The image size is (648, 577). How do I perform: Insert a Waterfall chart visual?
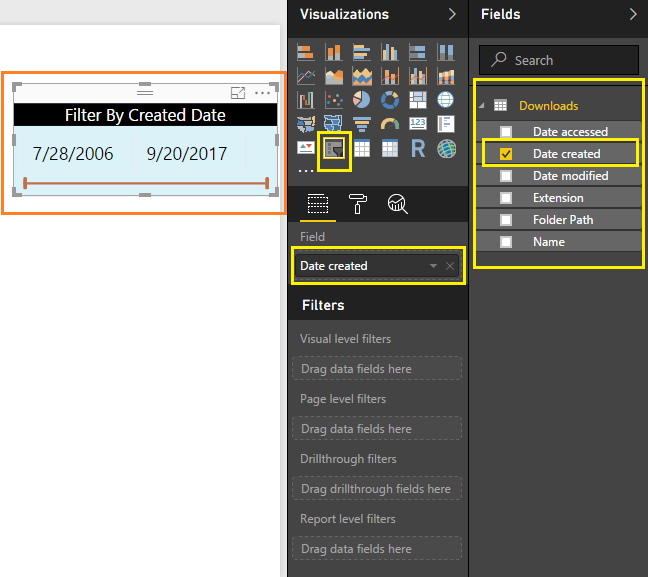[306, 100]
